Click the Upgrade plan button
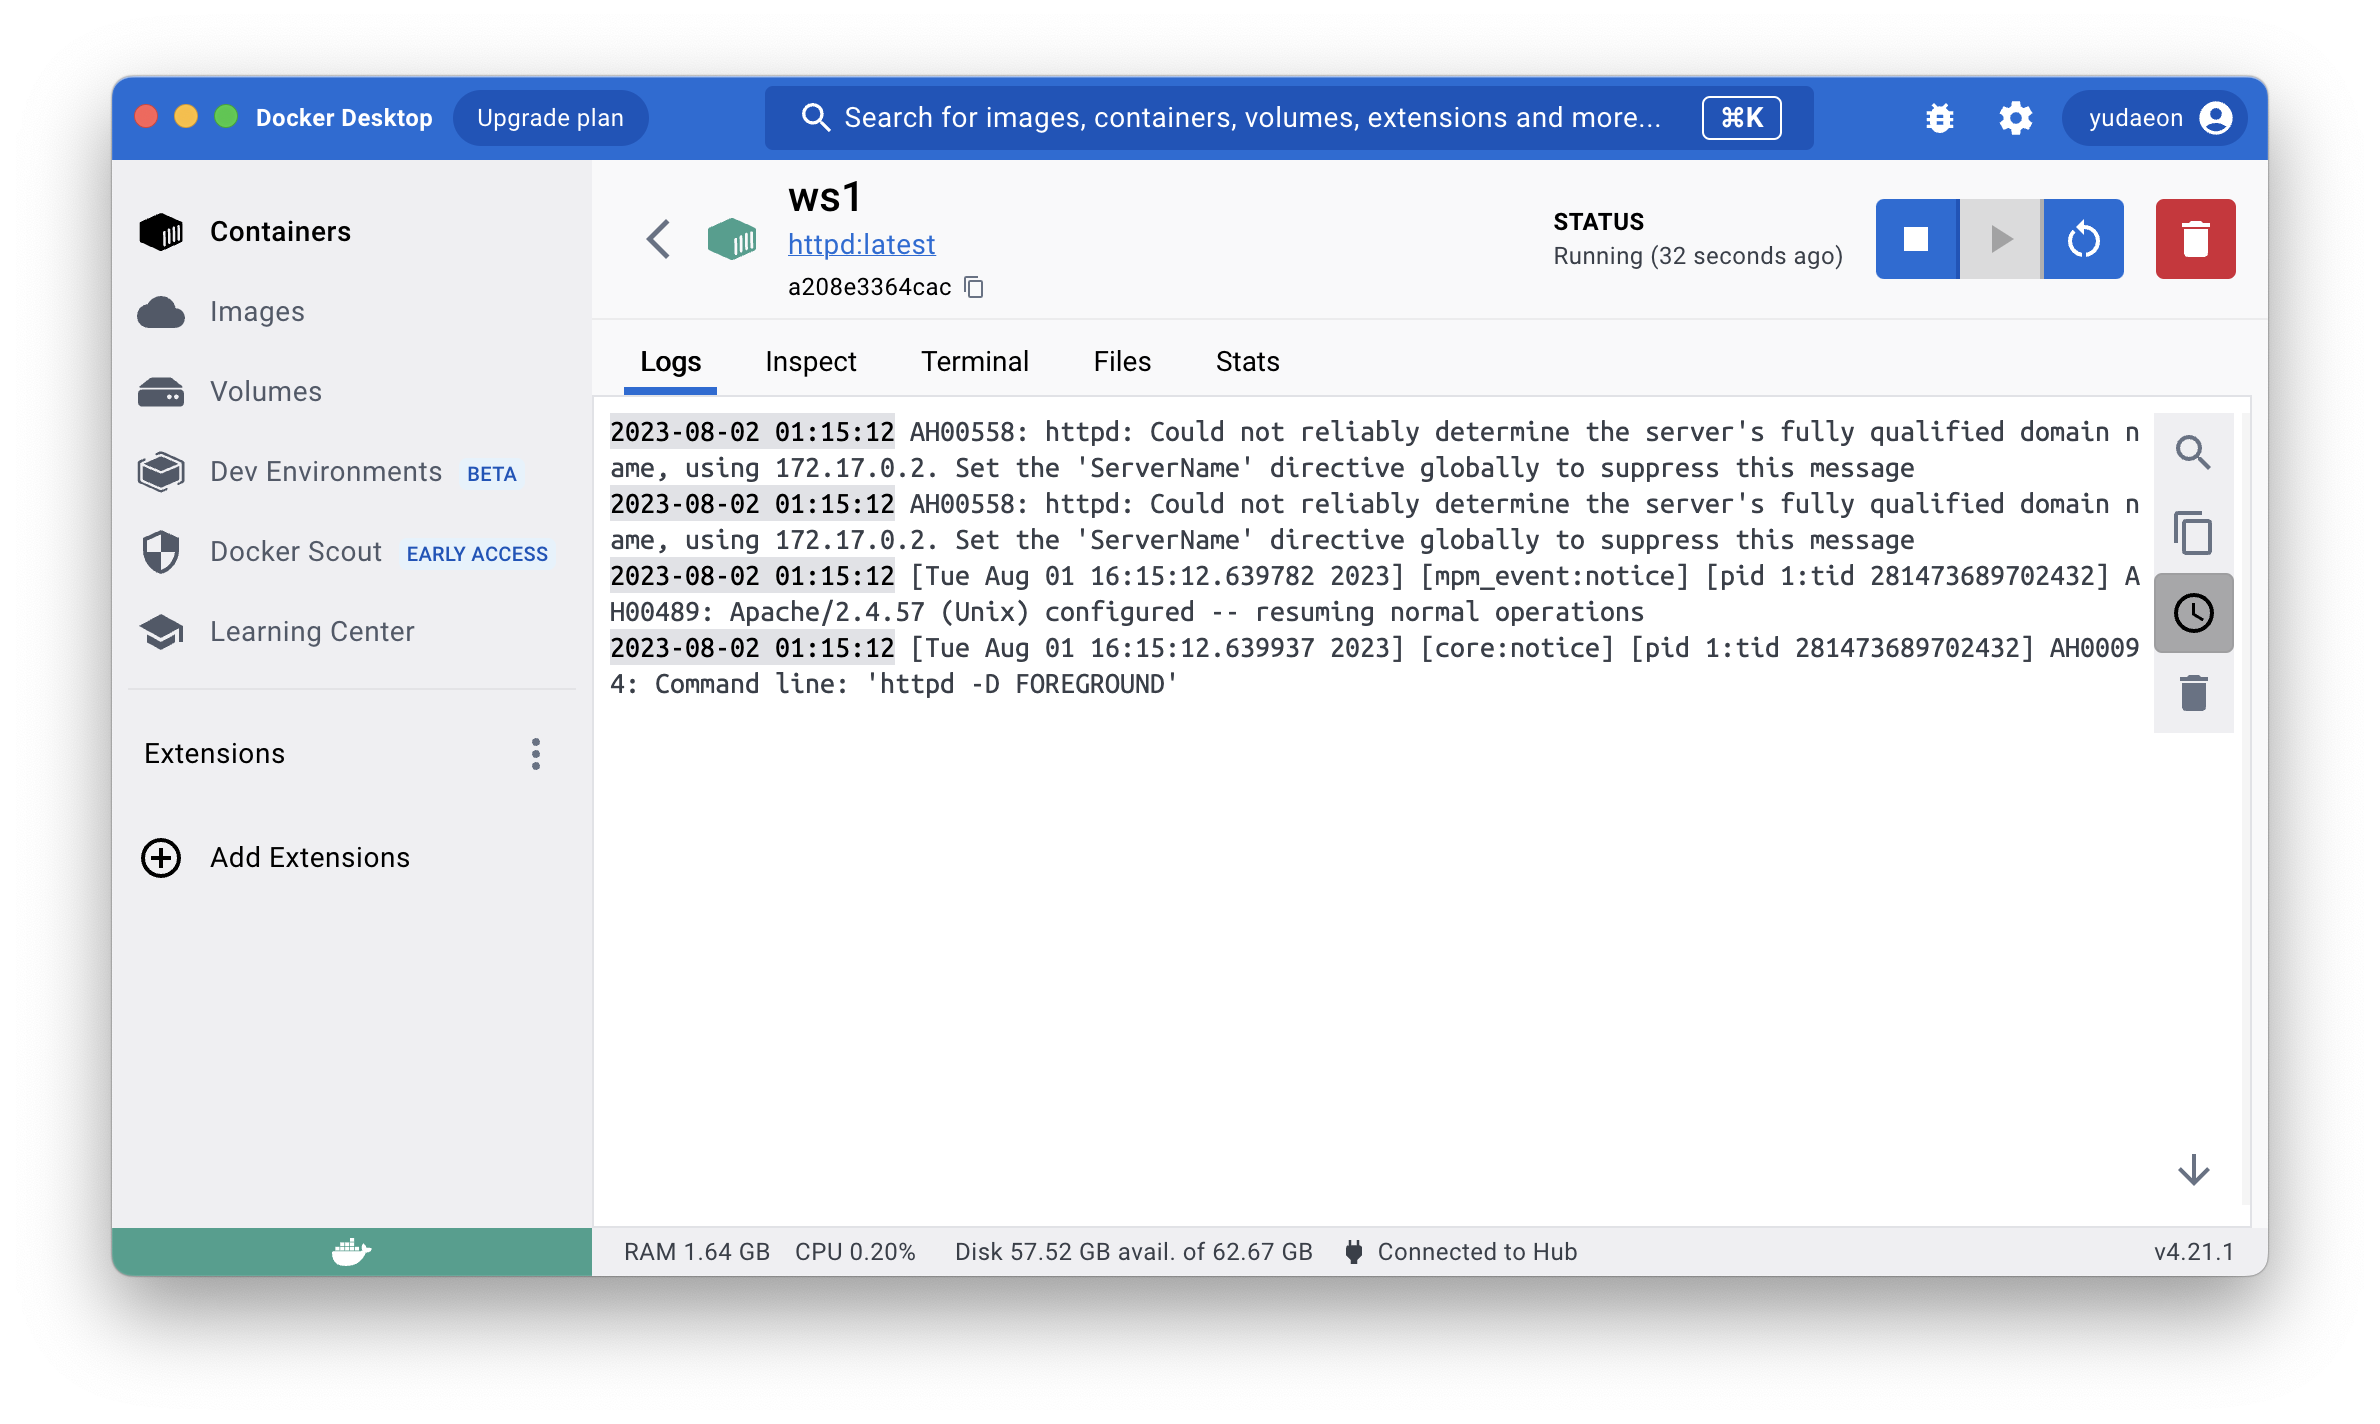Viewport: 2380px width, 1424px height. click(550, 118)
